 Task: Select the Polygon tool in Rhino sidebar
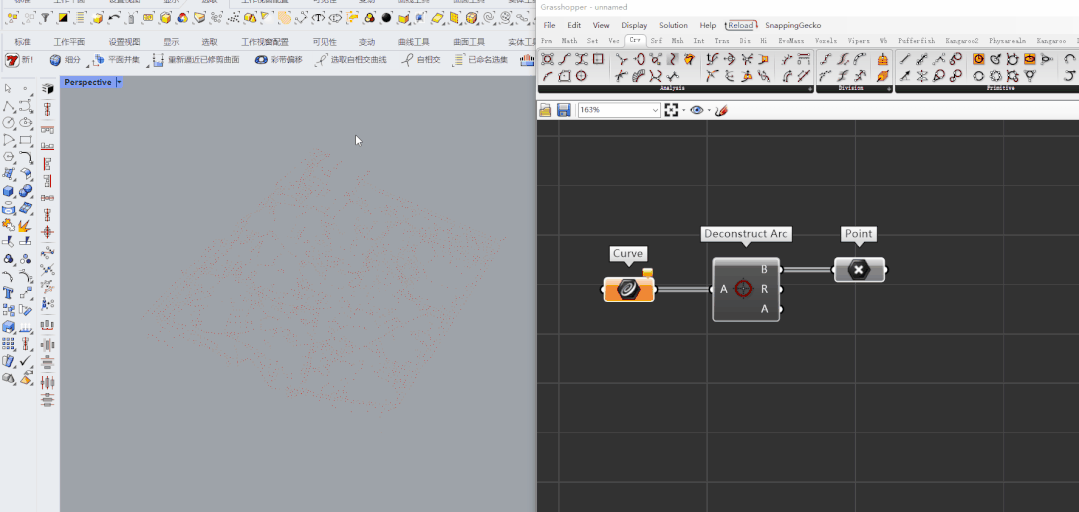9,157
